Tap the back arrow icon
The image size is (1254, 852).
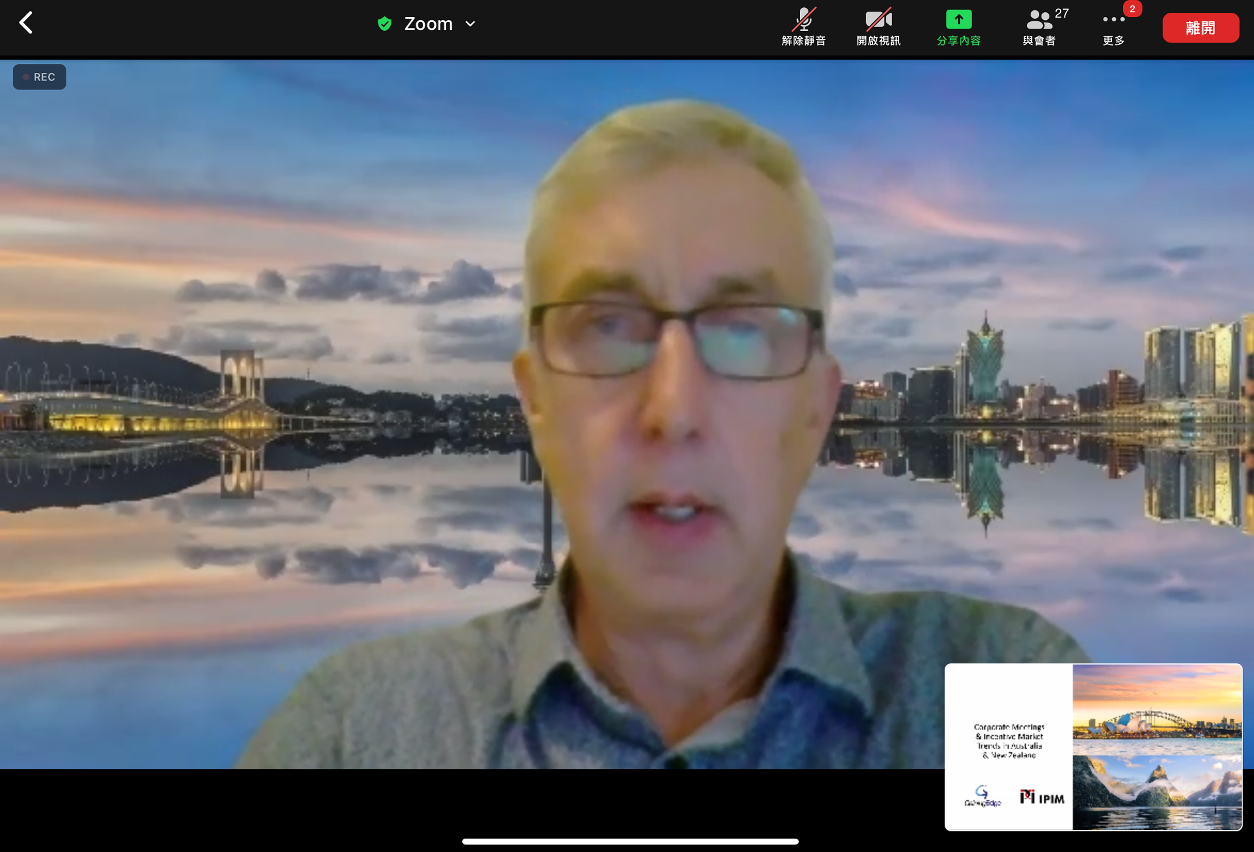27,23
